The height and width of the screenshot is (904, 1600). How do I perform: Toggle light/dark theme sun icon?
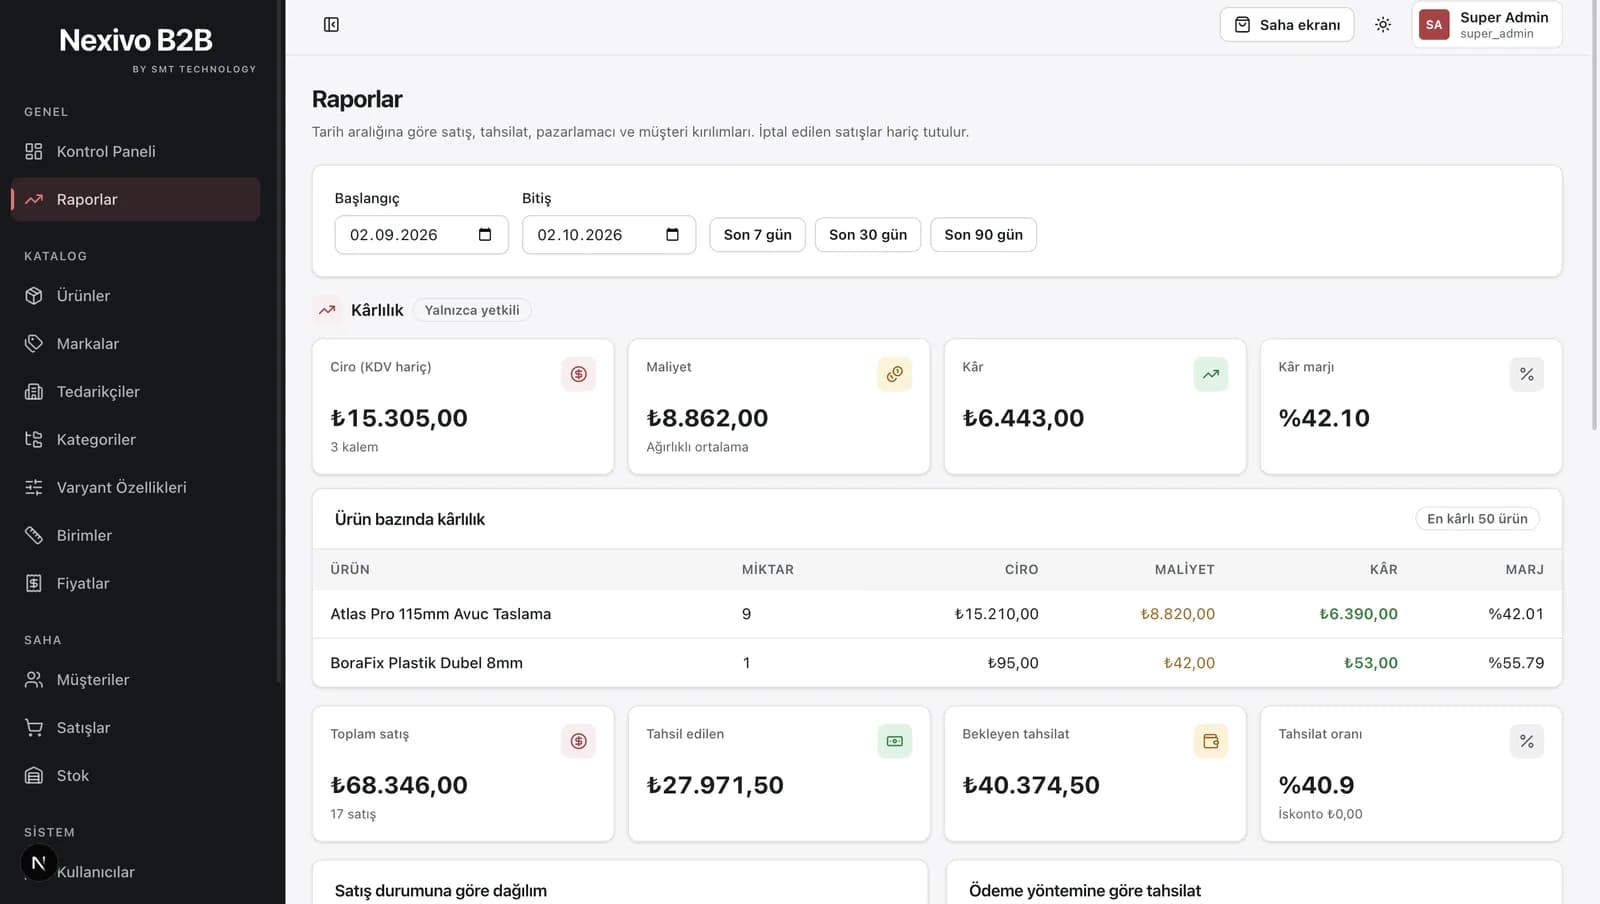click(1383, 25)
